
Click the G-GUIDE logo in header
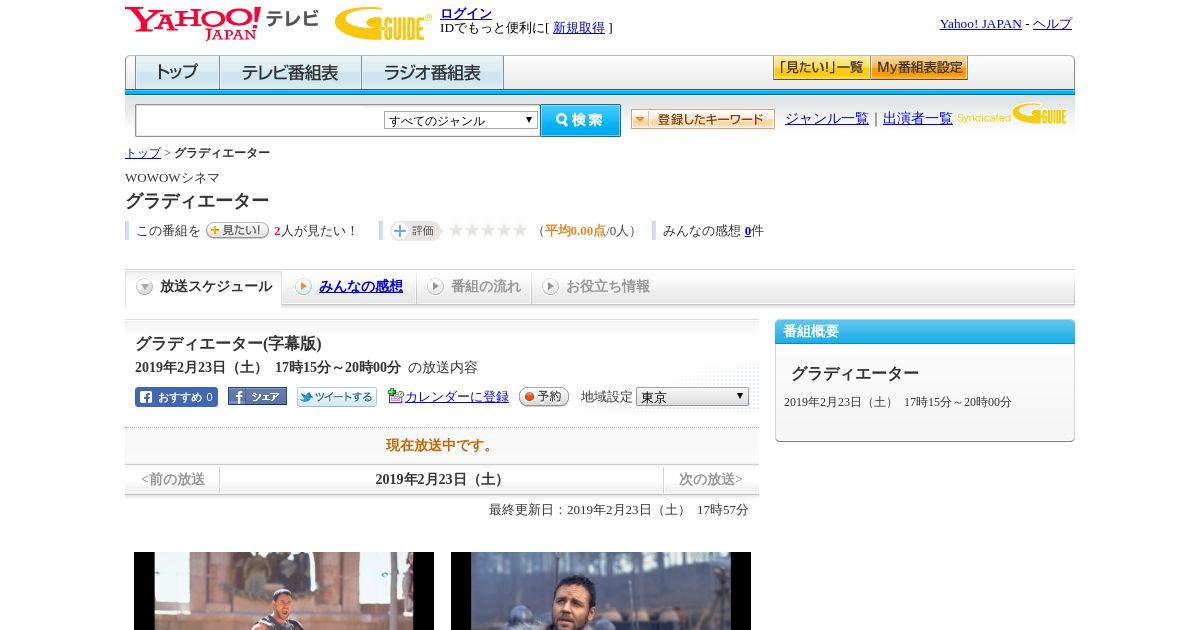point(382,23)
